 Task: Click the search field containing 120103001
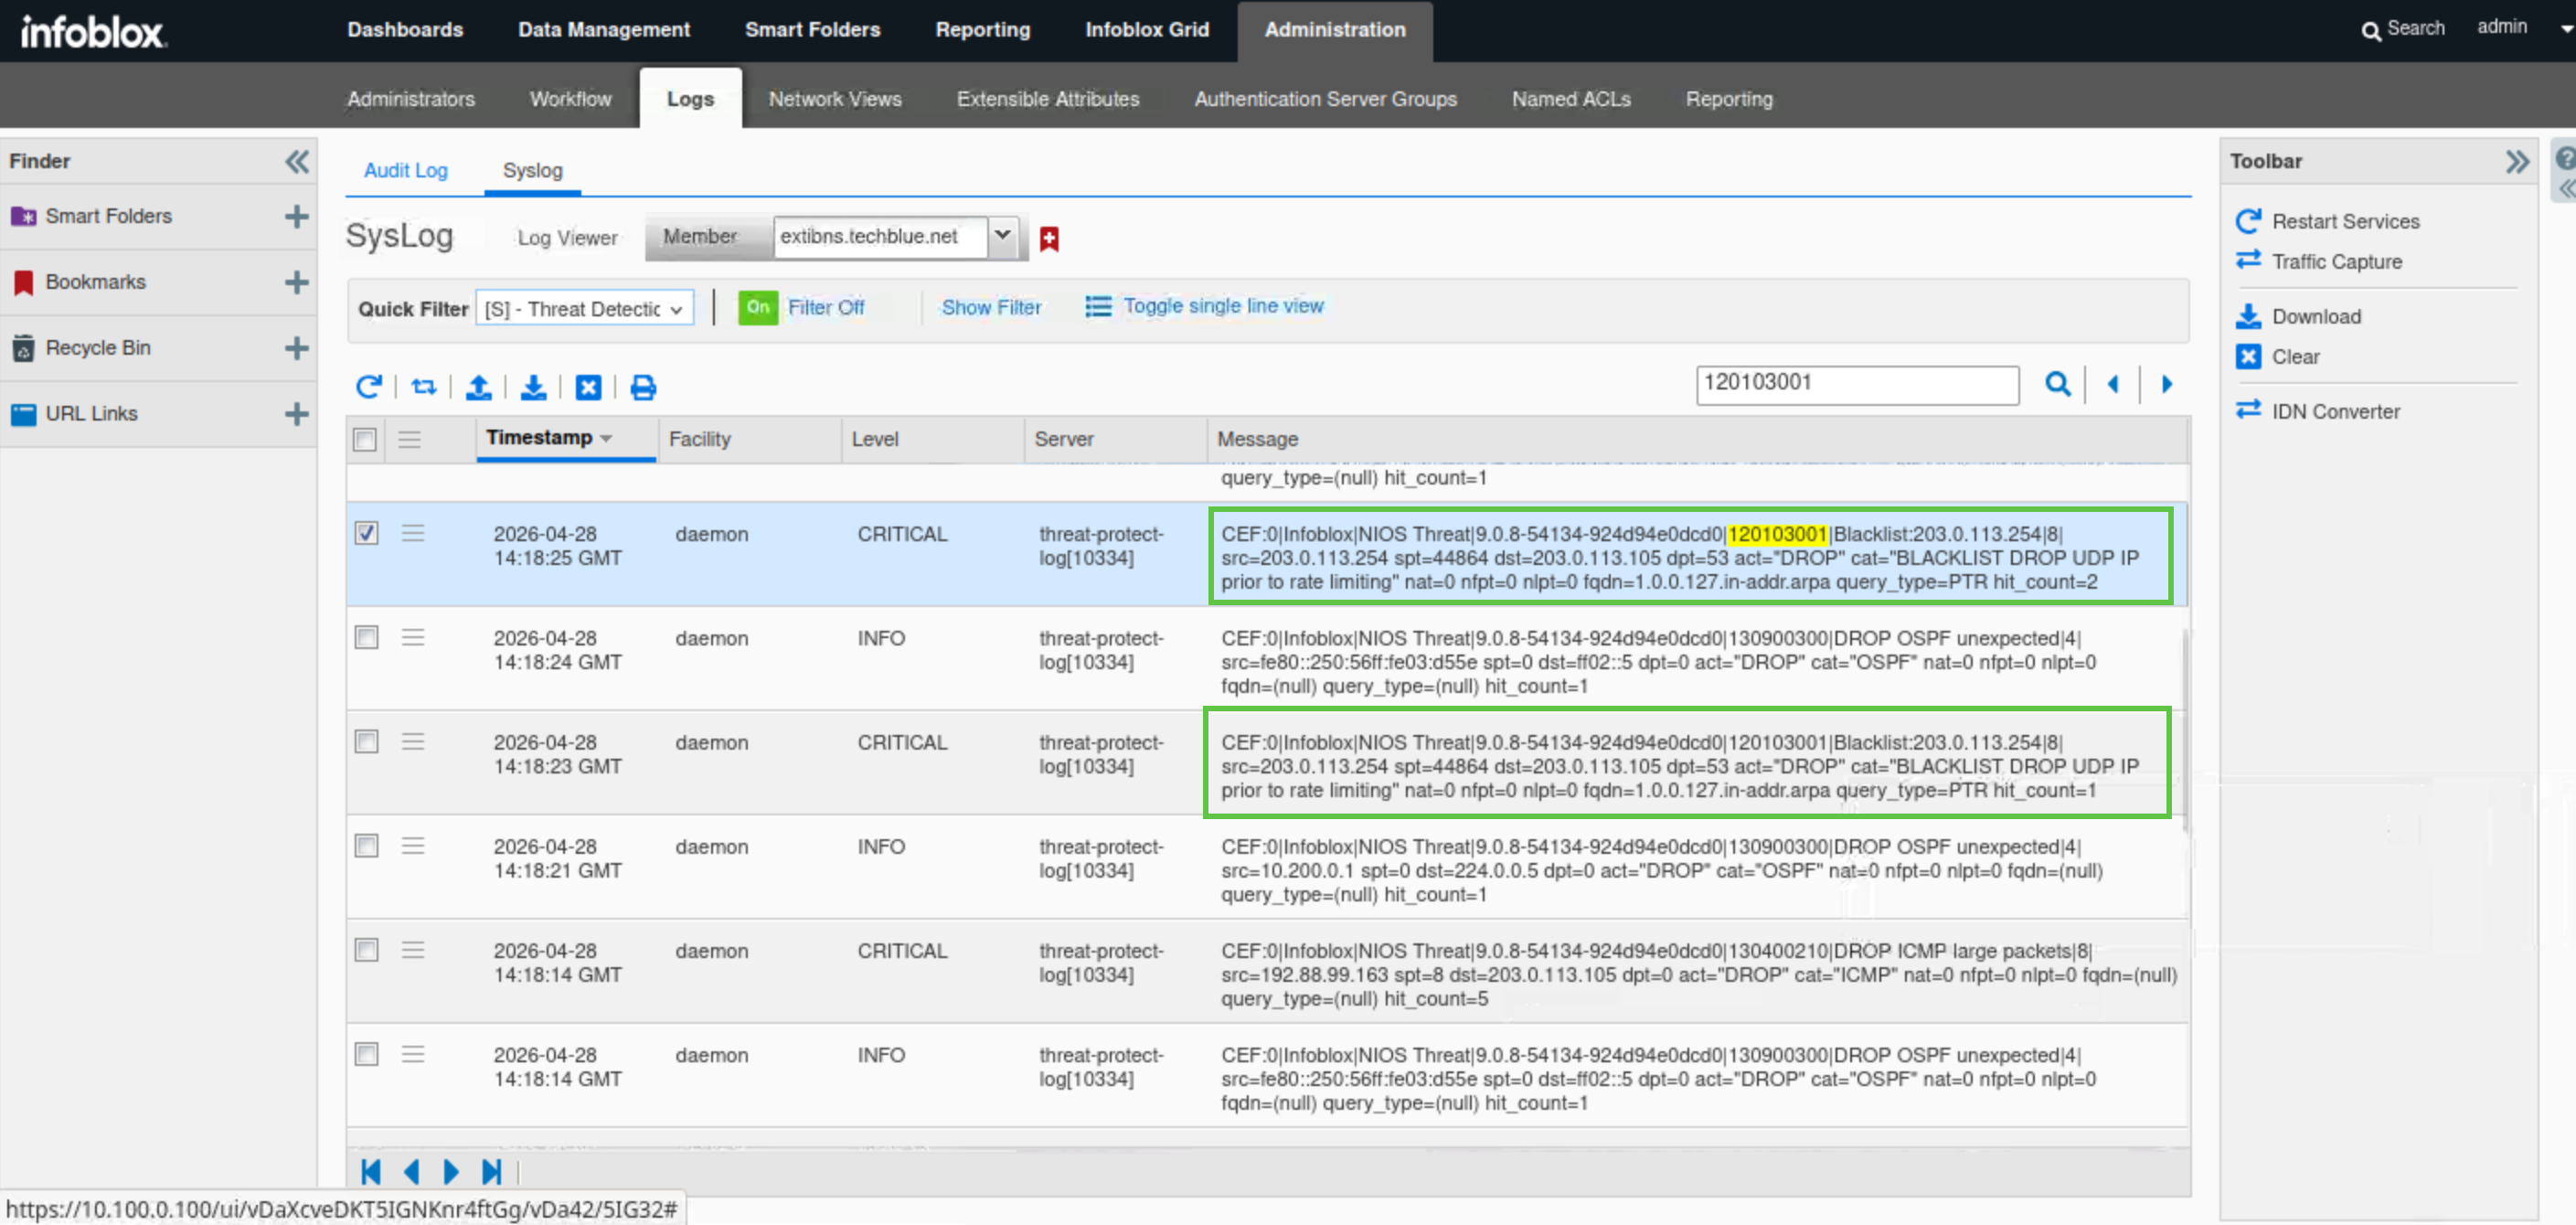point(1857,384)
